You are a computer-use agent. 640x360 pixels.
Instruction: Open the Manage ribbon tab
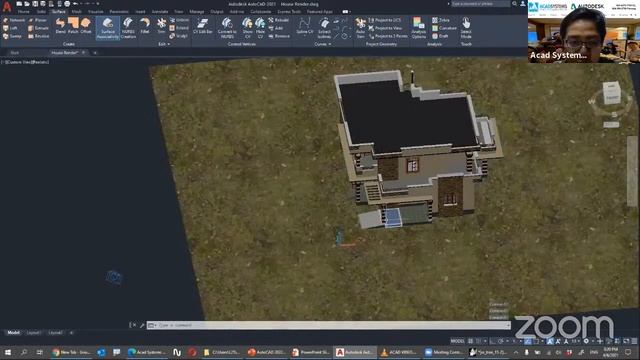(x=197, y=12)
